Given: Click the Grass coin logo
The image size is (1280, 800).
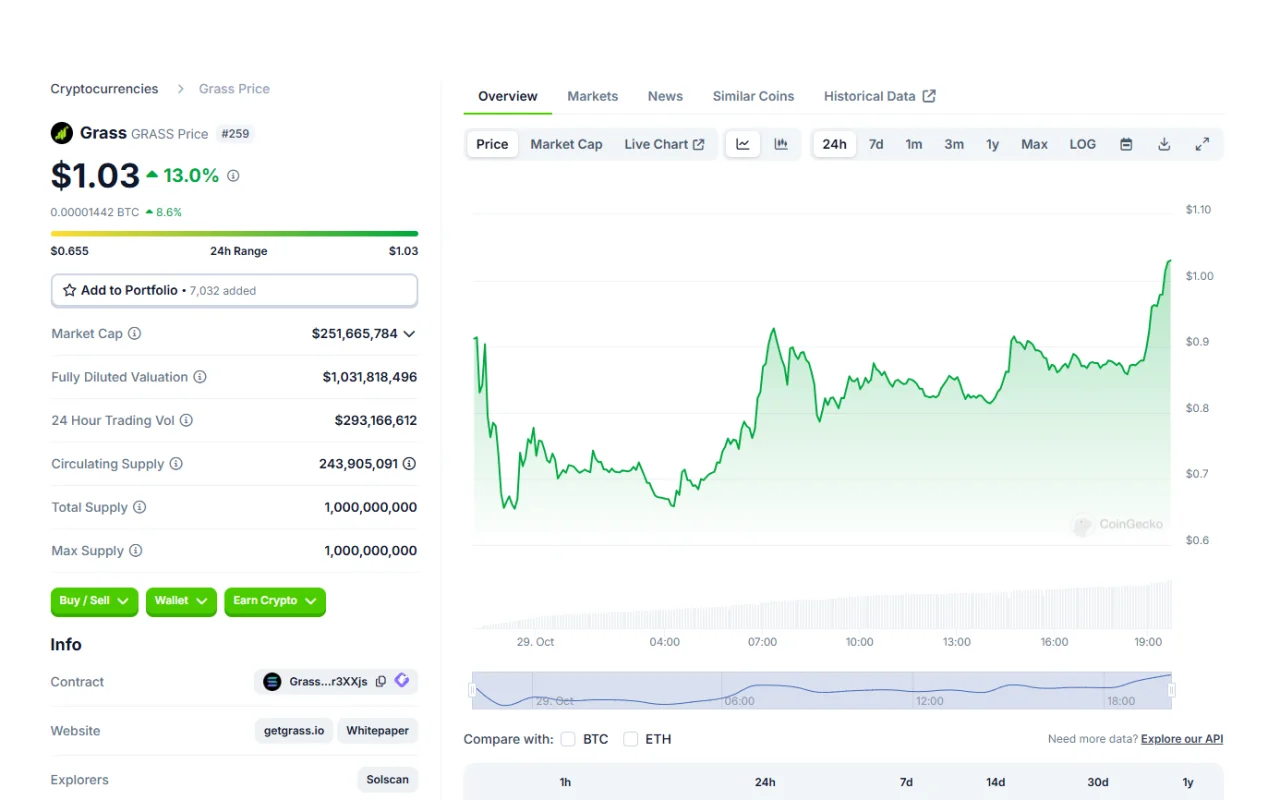Looking at the screenshot, I should point(62,133).
